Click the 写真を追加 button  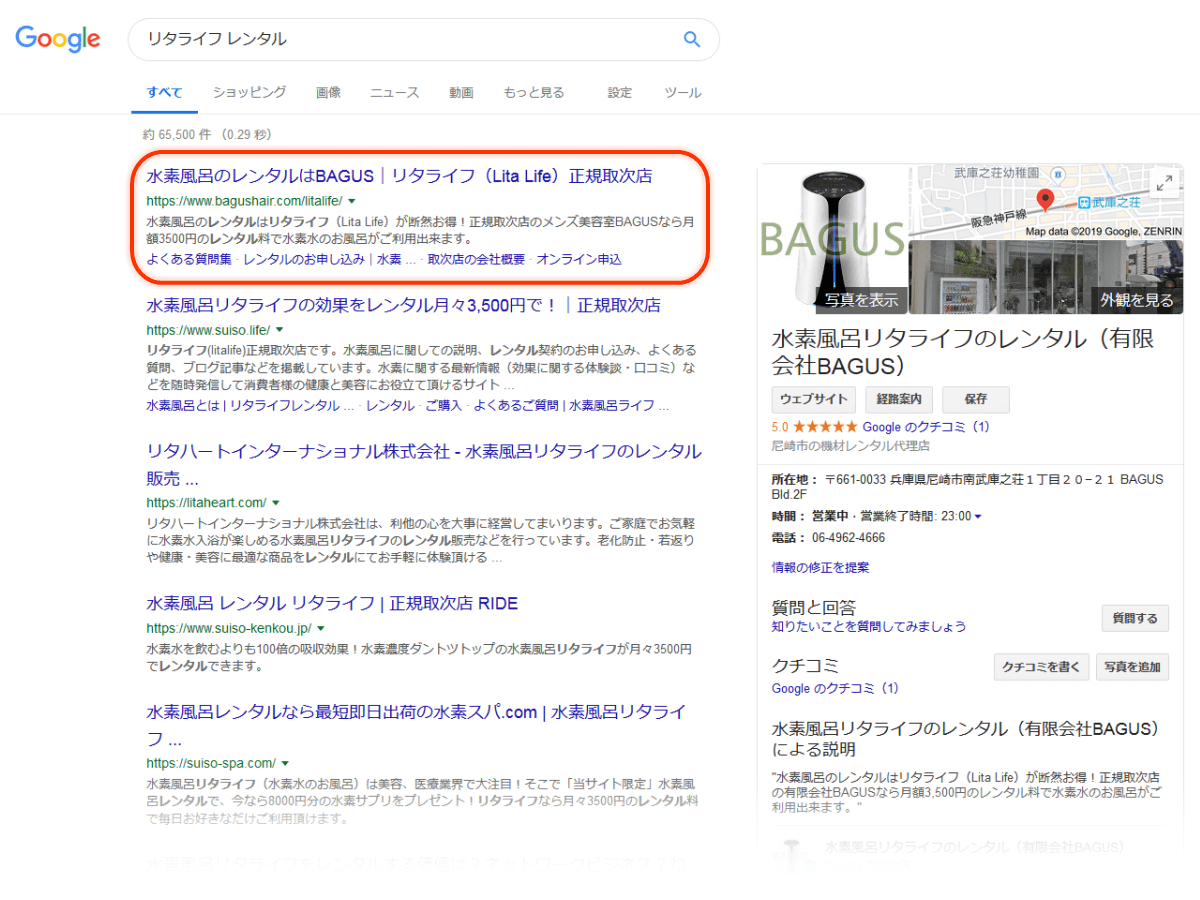1132,667
